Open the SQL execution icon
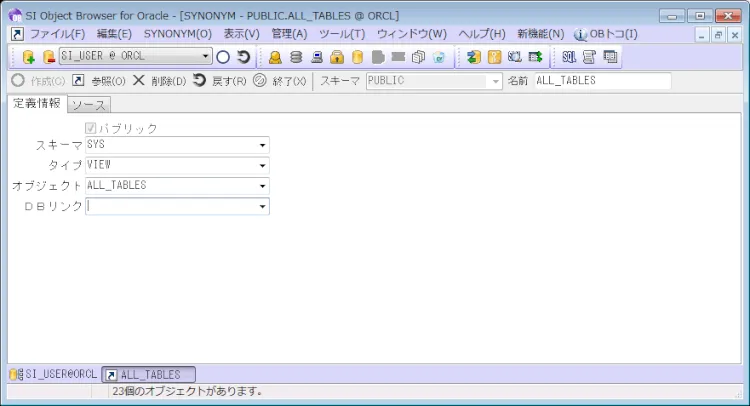The width and height of the screenshot is (750, 406). point(569,57)
